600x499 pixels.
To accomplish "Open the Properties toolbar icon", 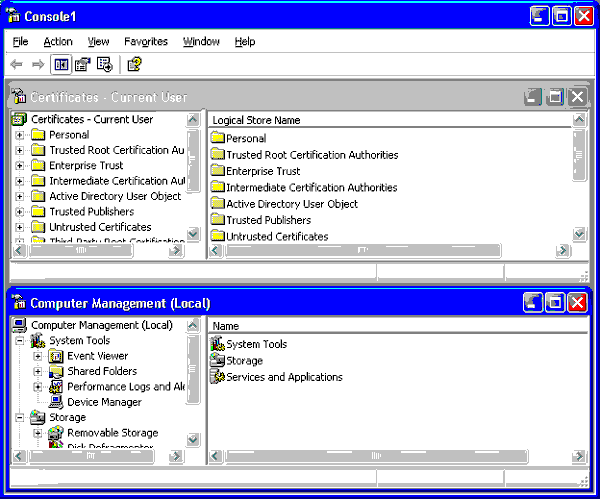I will pos(82,64).
